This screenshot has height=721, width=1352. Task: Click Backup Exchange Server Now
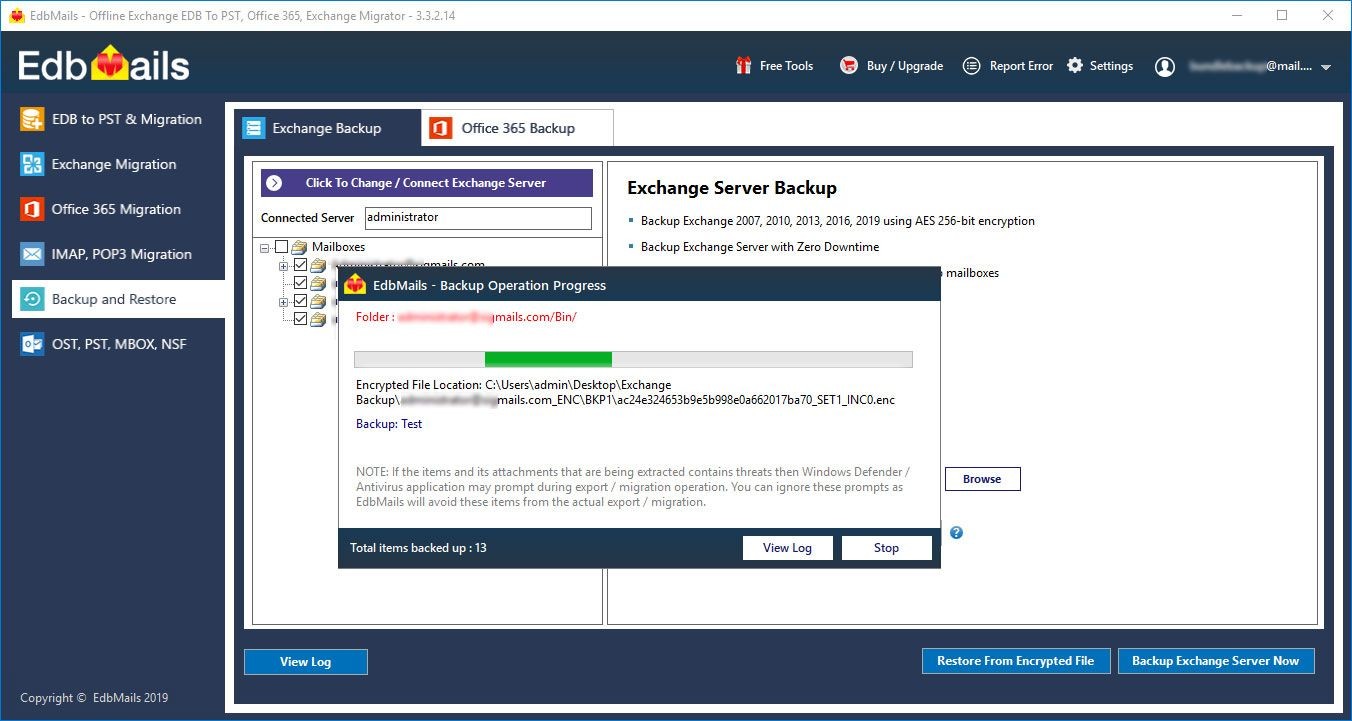(x=1215, y=661)
